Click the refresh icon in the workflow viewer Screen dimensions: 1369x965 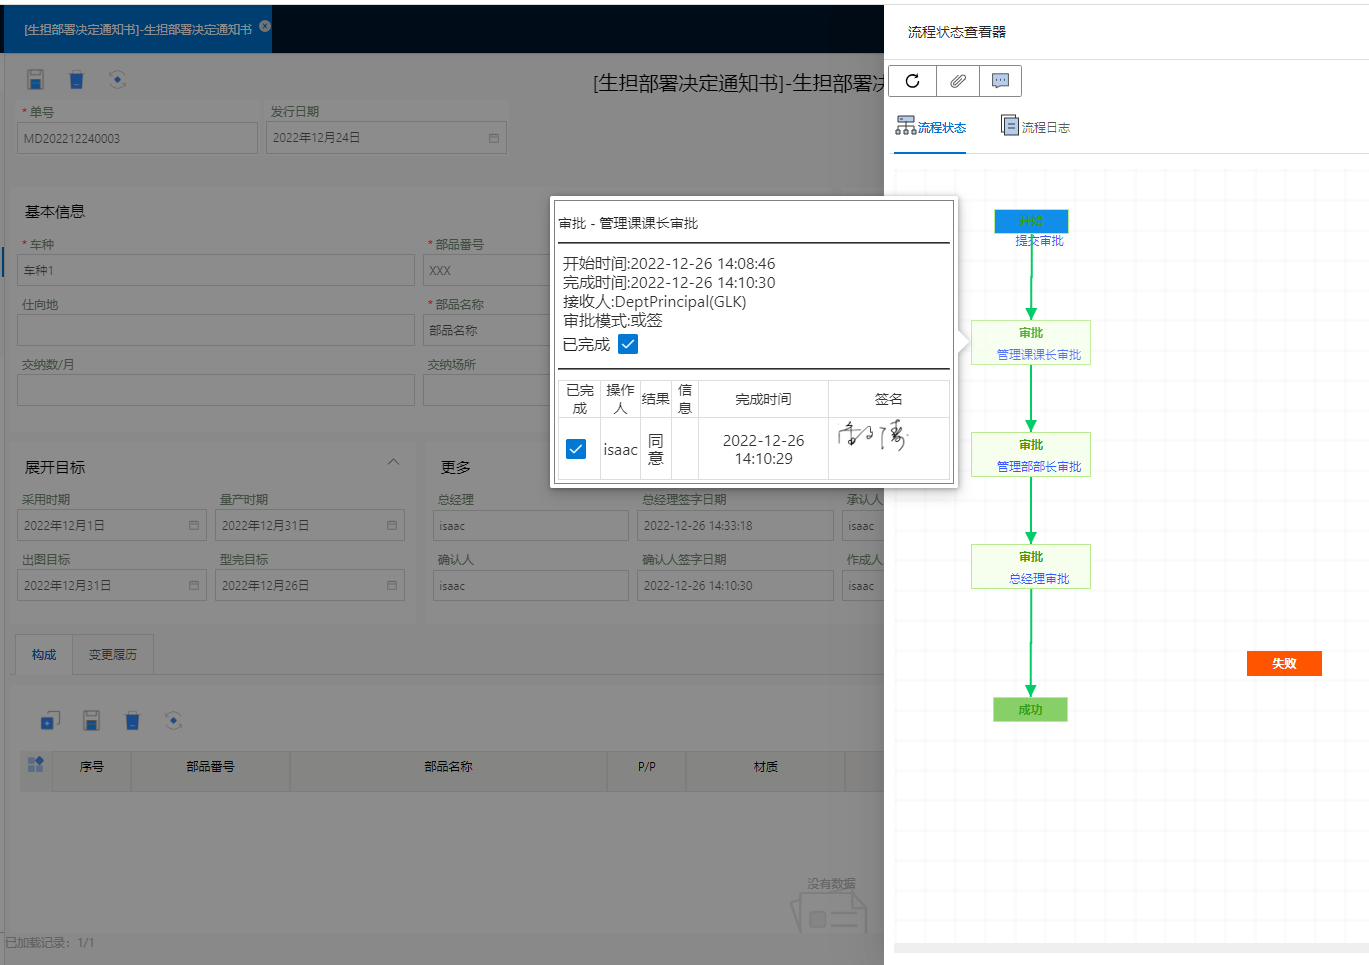[x=912, y=81]
